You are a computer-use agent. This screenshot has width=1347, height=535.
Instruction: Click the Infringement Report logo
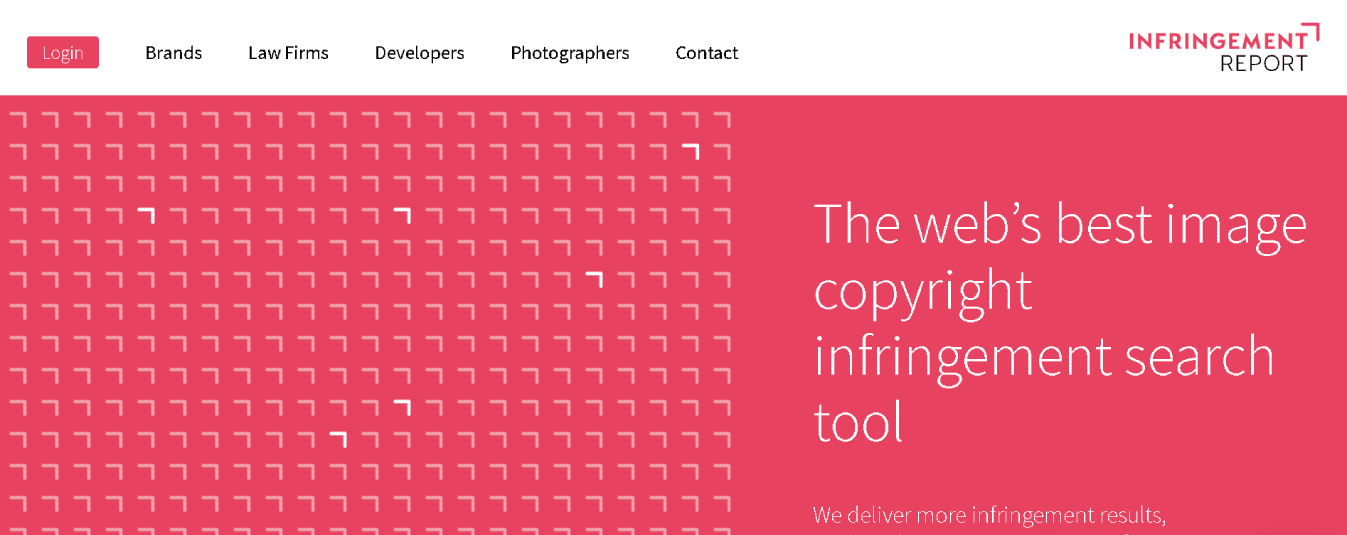pyautogui.click(x=1224, y=48)
